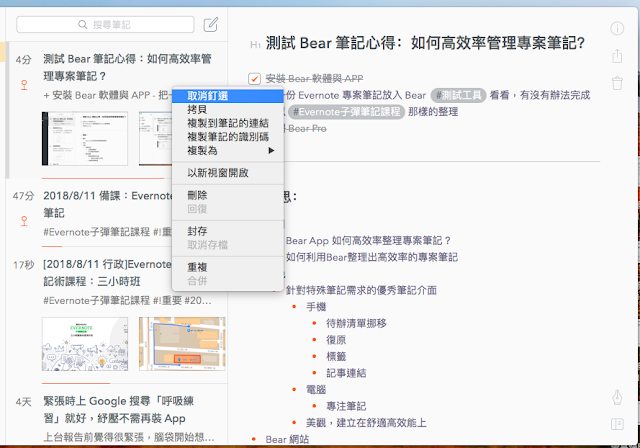Toggle the sidebar panel icon at bottom right
This screenshot has width=640, height=448.
point(617,424)
